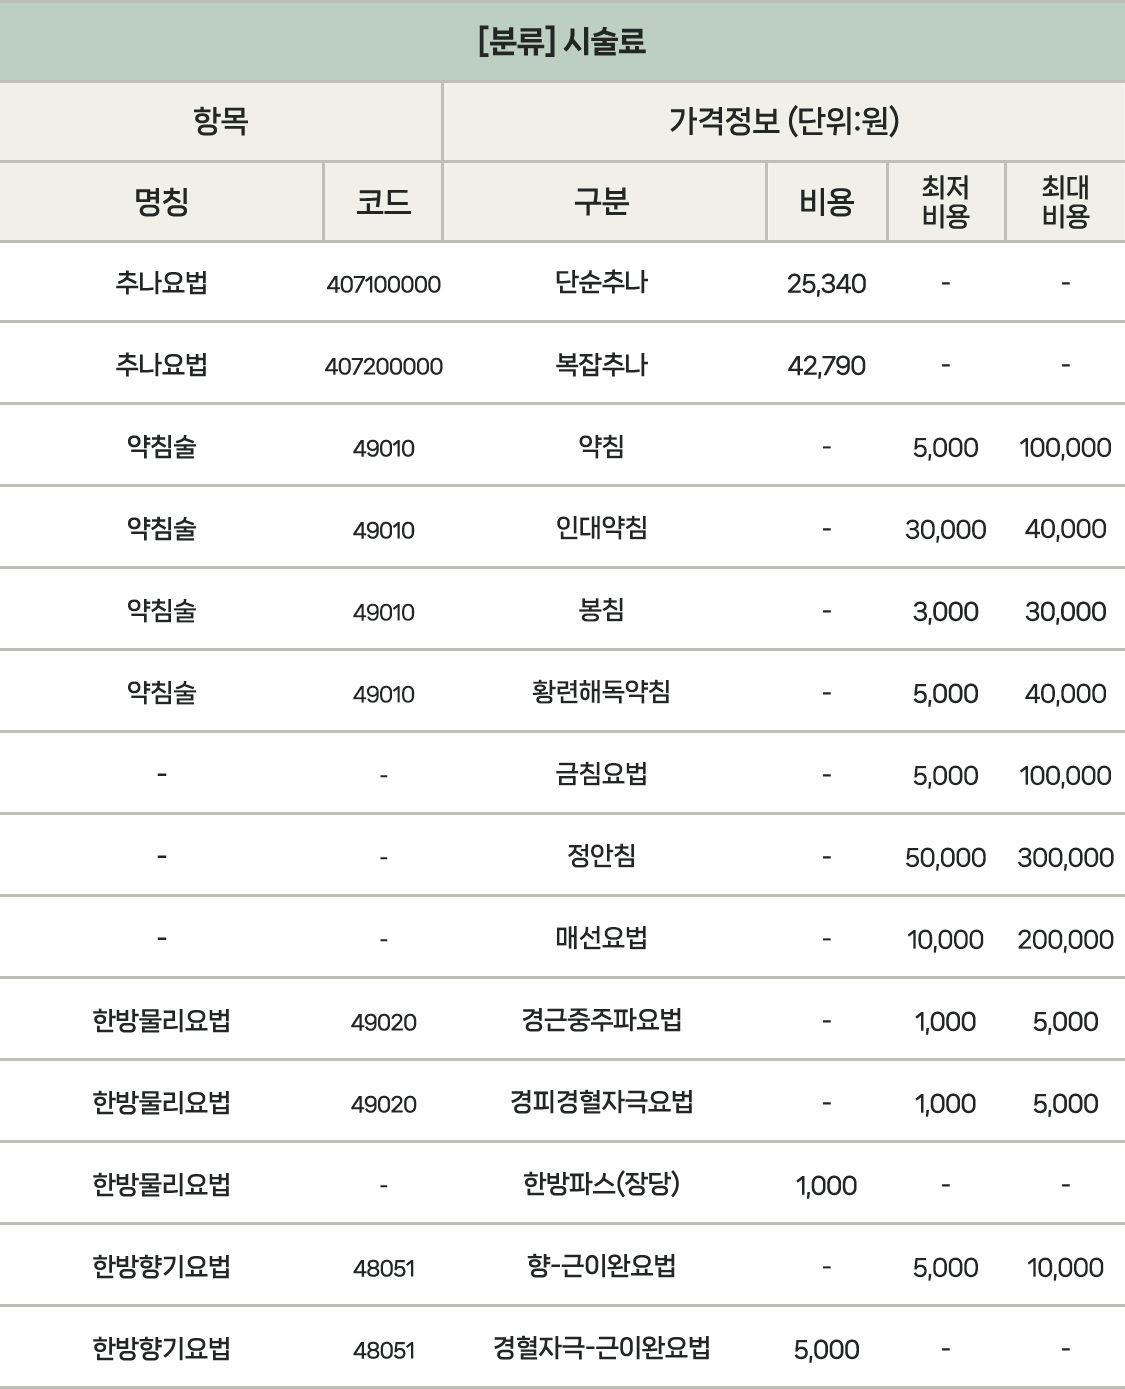This screenshot has height=1389, width=1125.
Task: Select the 단순추나 cell
Action: click(x=602, y=283)
